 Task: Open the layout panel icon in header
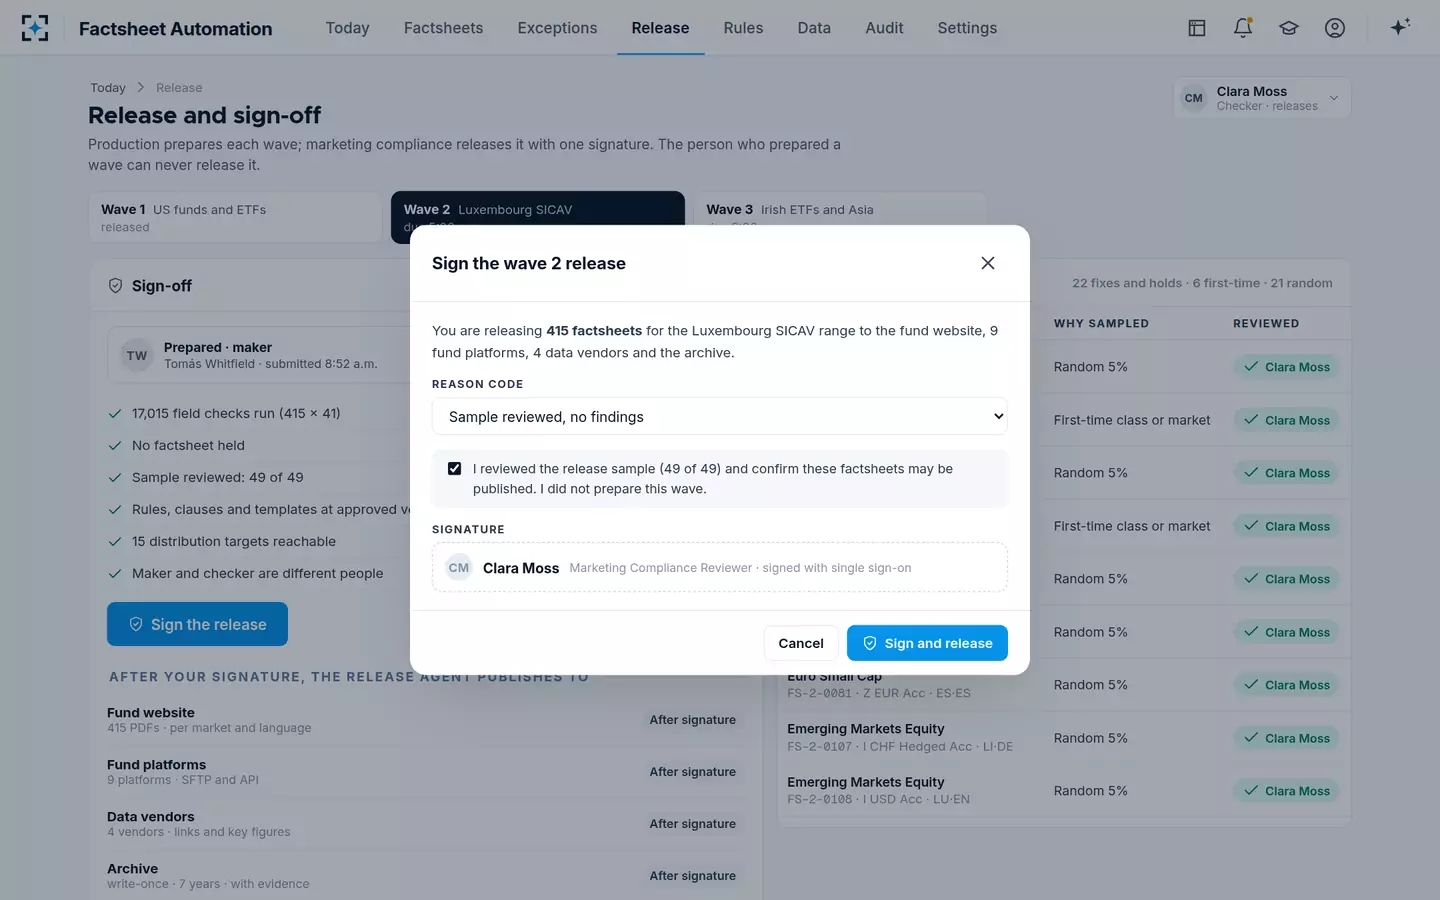click(x=1197, y=28)
